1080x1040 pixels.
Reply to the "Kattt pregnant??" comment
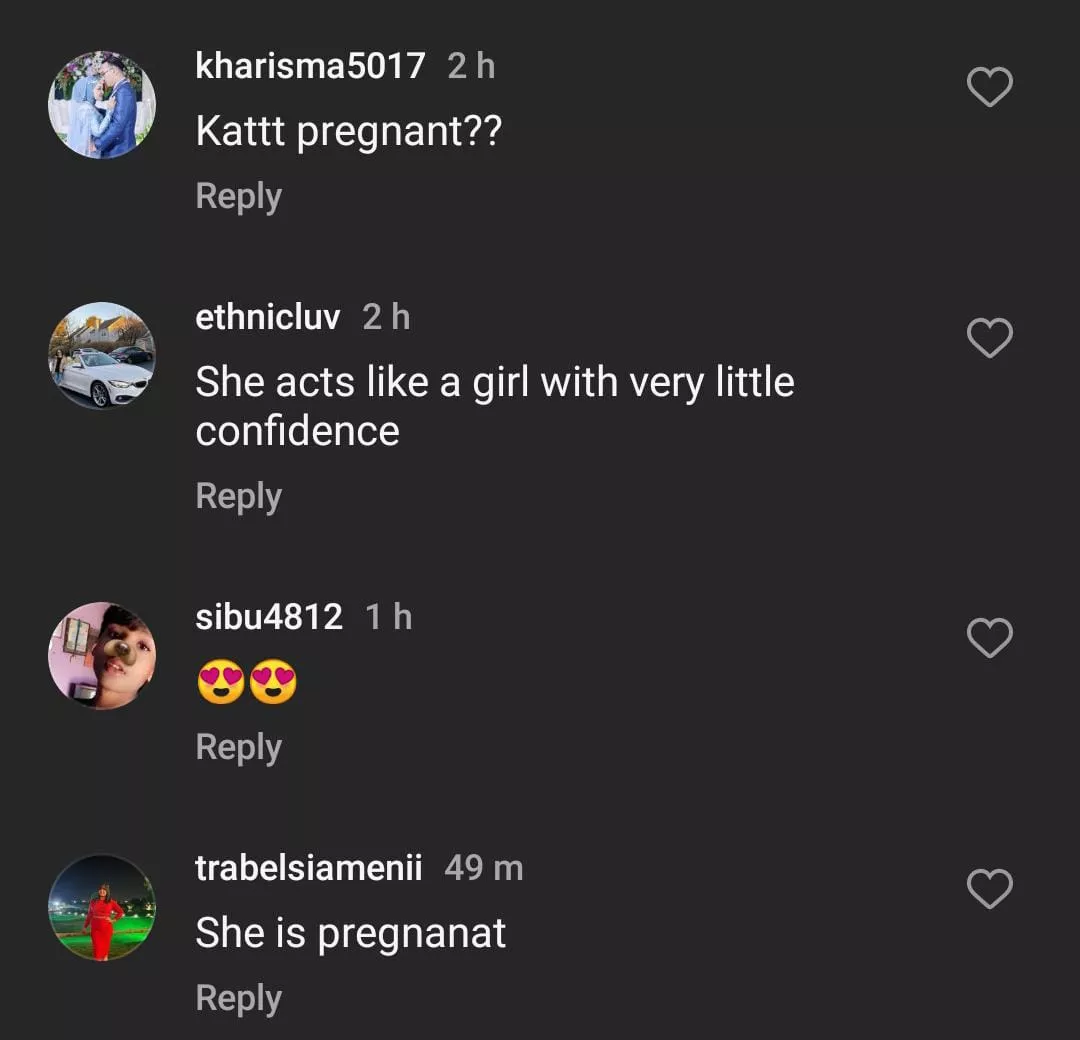click(238, 196)
